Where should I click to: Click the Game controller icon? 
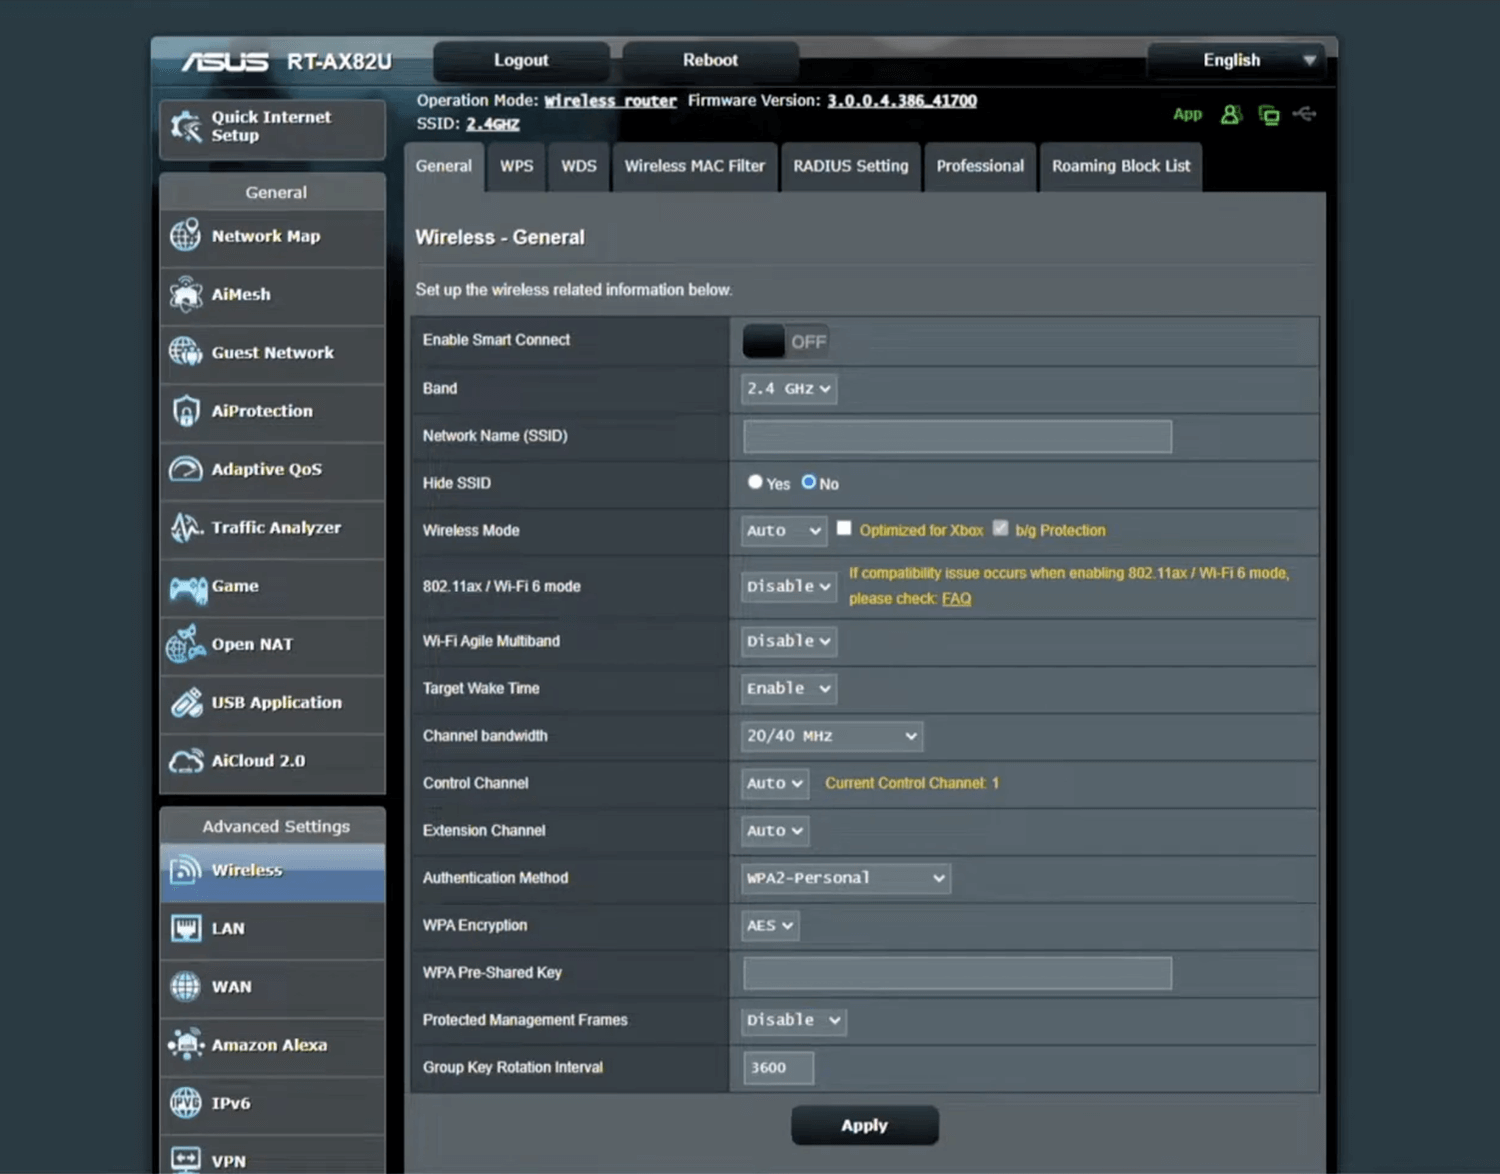coord(187,587)
